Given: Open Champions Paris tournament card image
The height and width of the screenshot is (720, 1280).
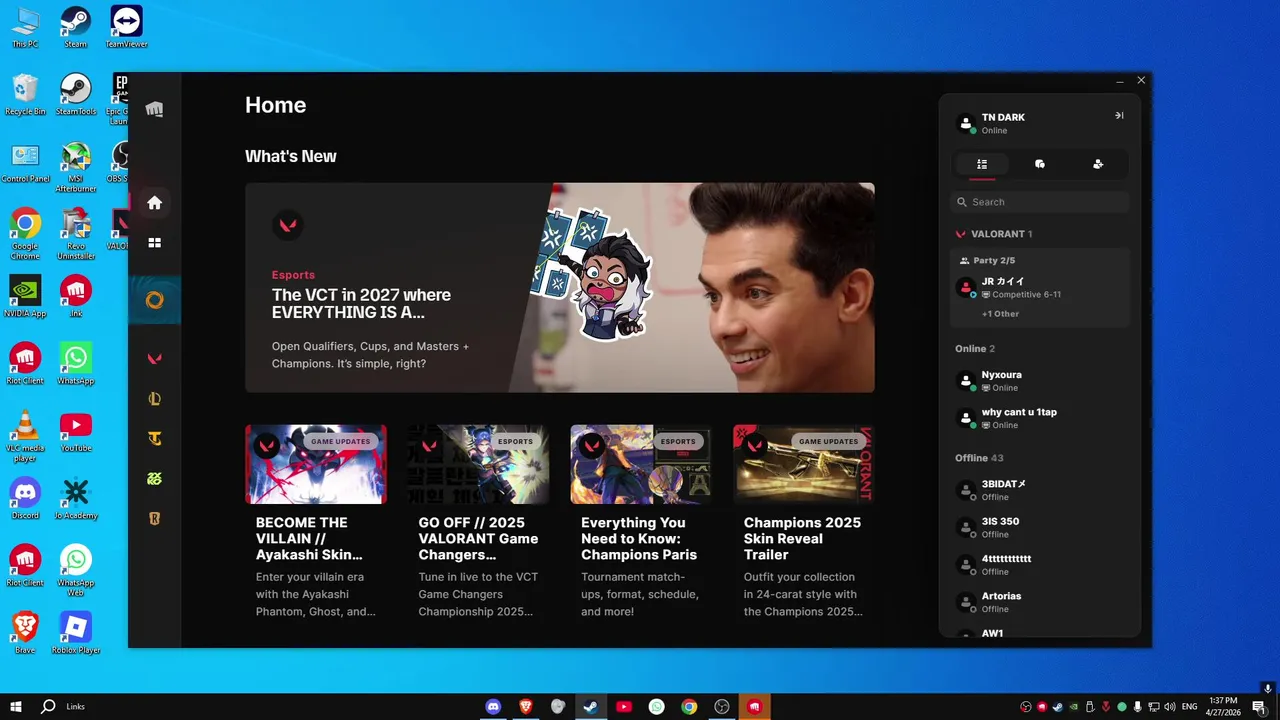Looking at the screenshot, I should pyautogui.click(x=641, y=464).
